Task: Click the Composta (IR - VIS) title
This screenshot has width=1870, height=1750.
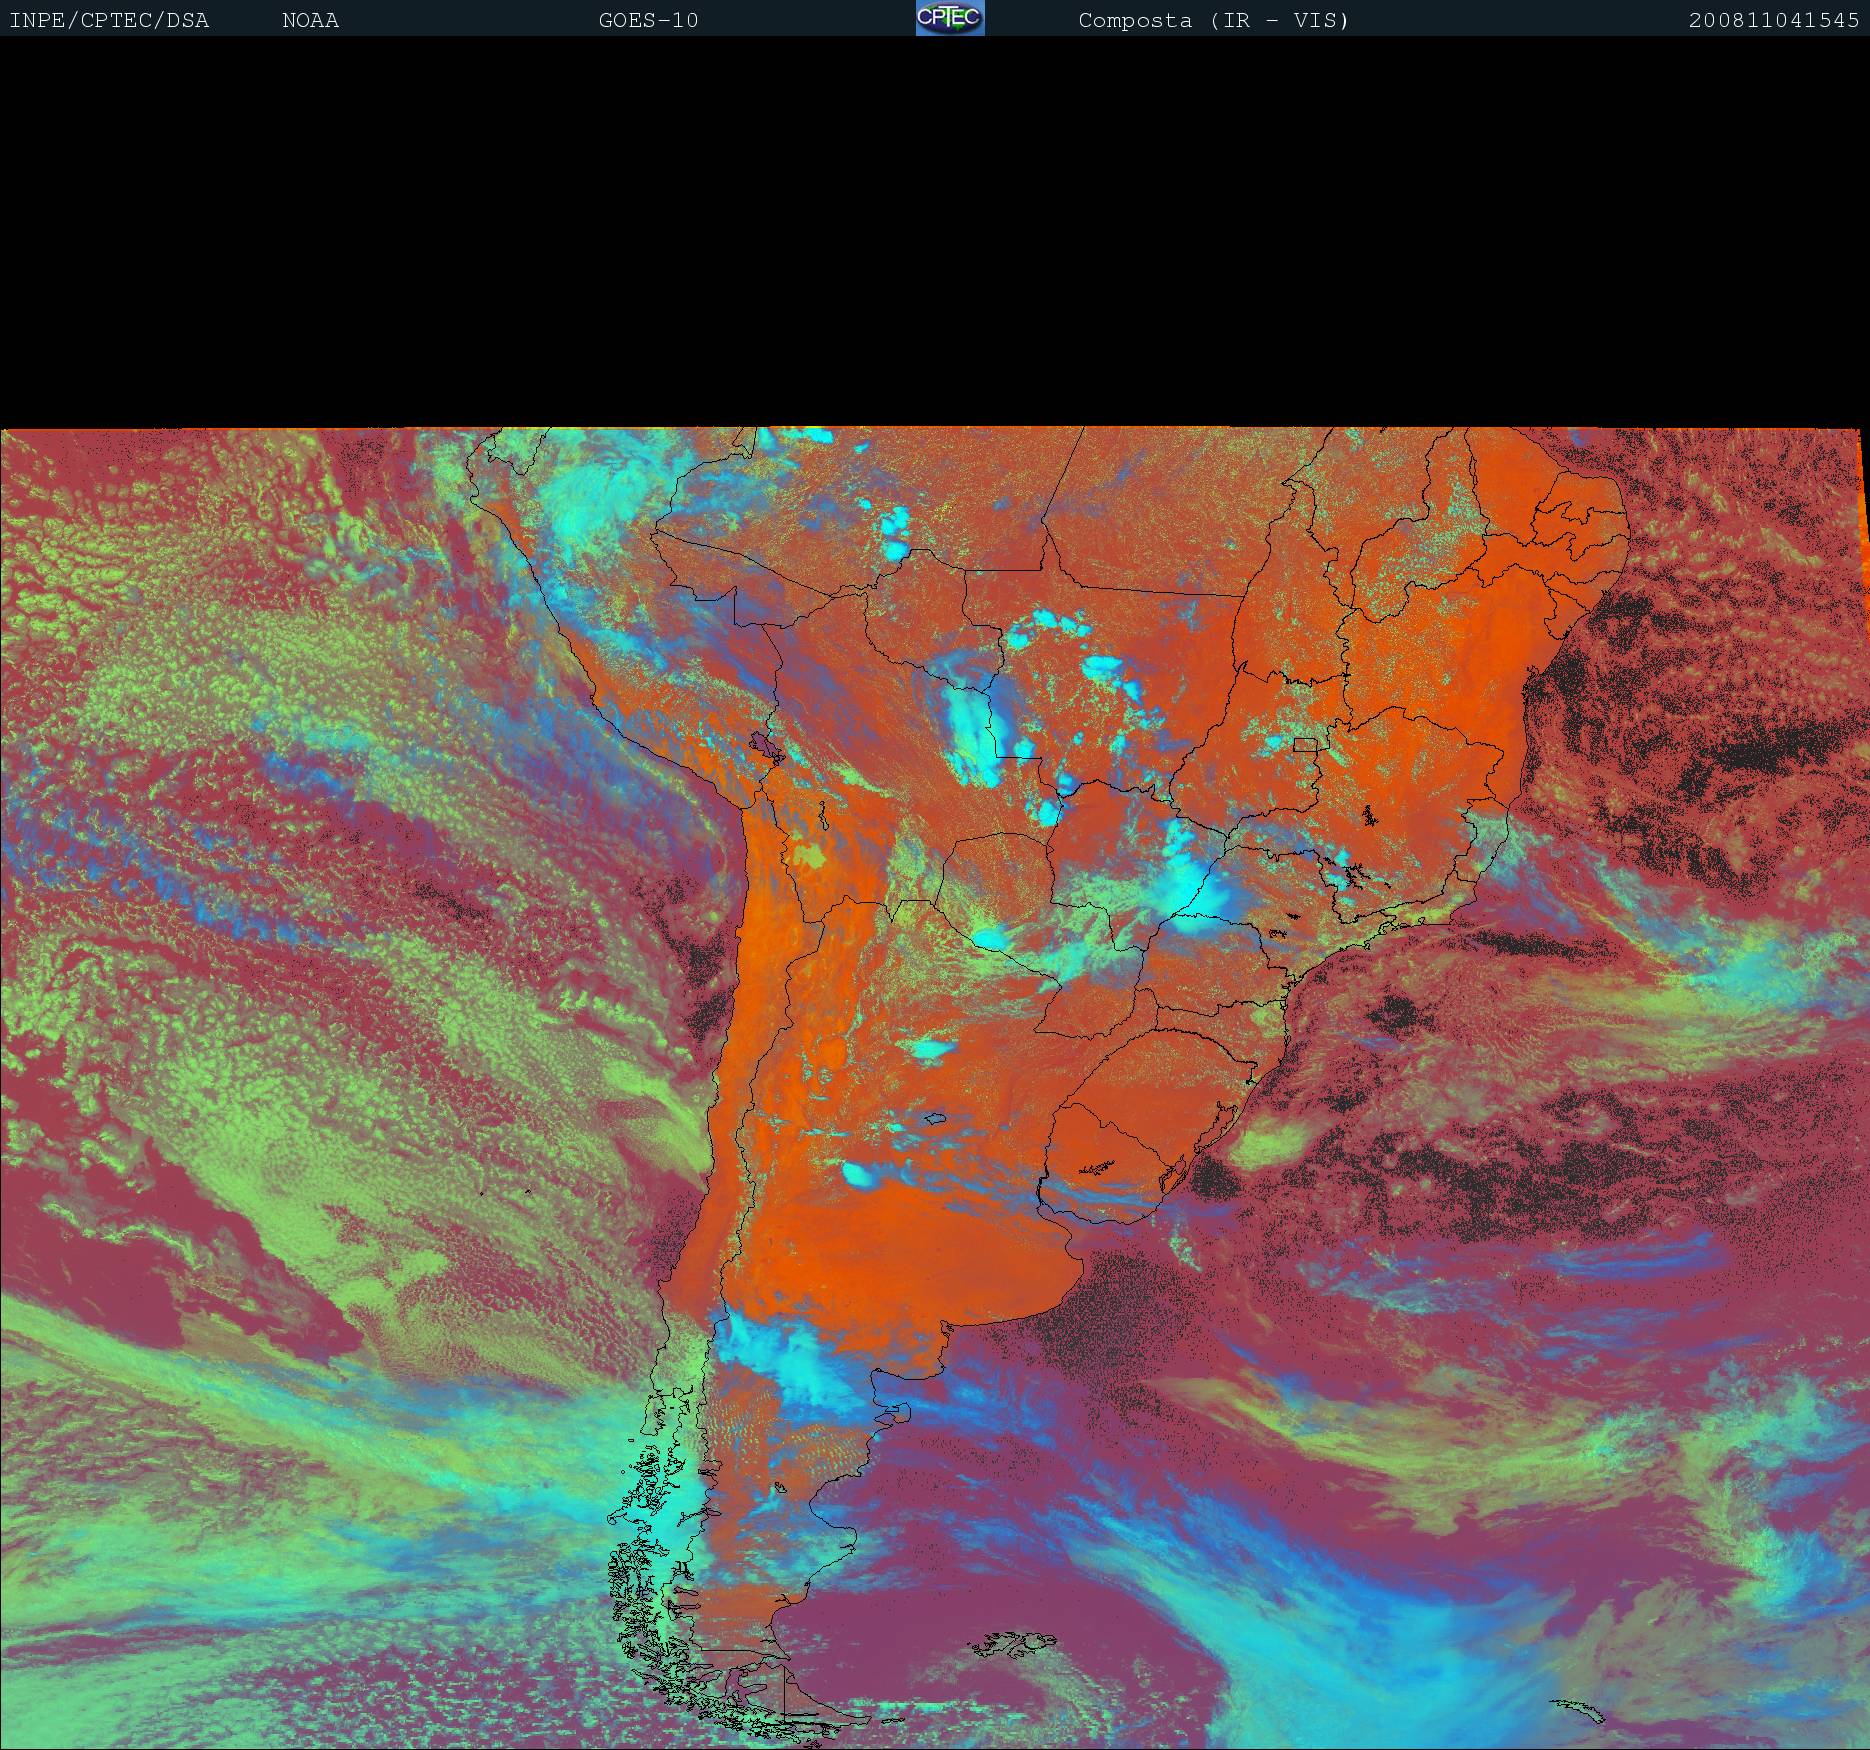Action: (x=1213, y=20)
